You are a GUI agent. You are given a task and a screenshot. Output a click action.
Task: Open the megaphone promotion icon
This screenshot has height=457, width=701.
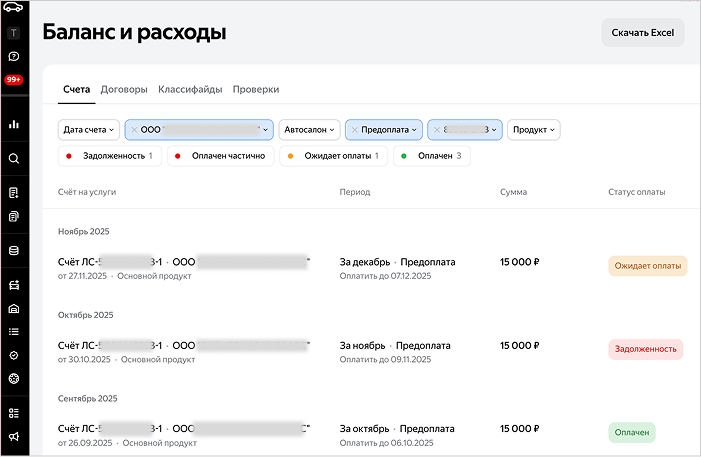pyautogui.click(x=14, y=436)
